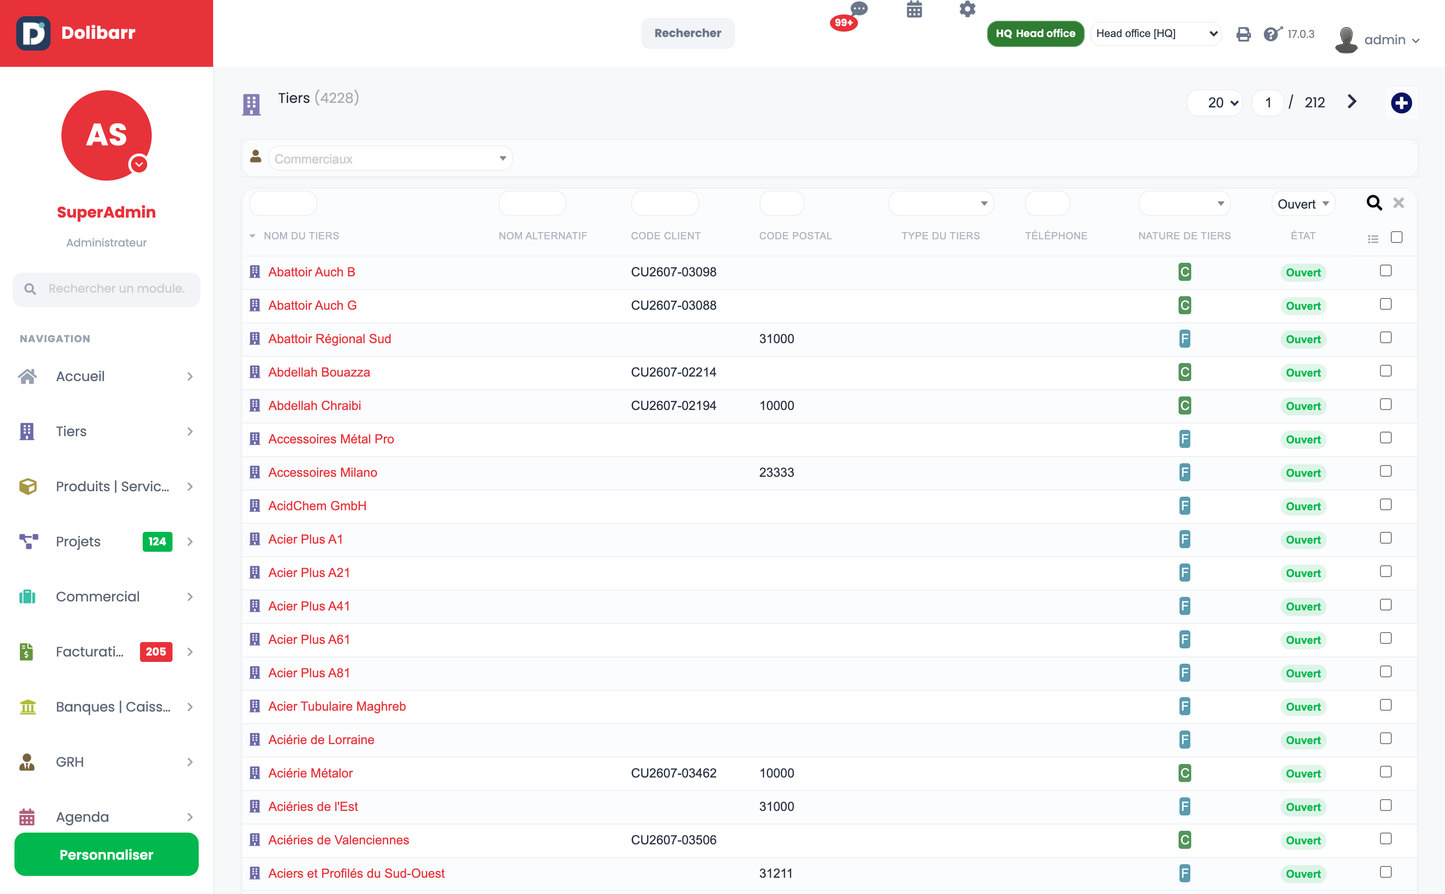Open the Type du tiers filter dropdown
Viewport: 1445px width, 894px height.
point(941,203)
